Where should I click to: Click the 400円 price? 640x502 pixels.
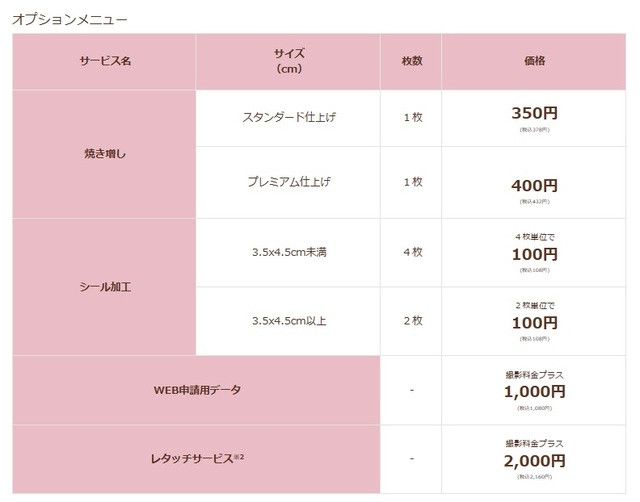[534, 186]
